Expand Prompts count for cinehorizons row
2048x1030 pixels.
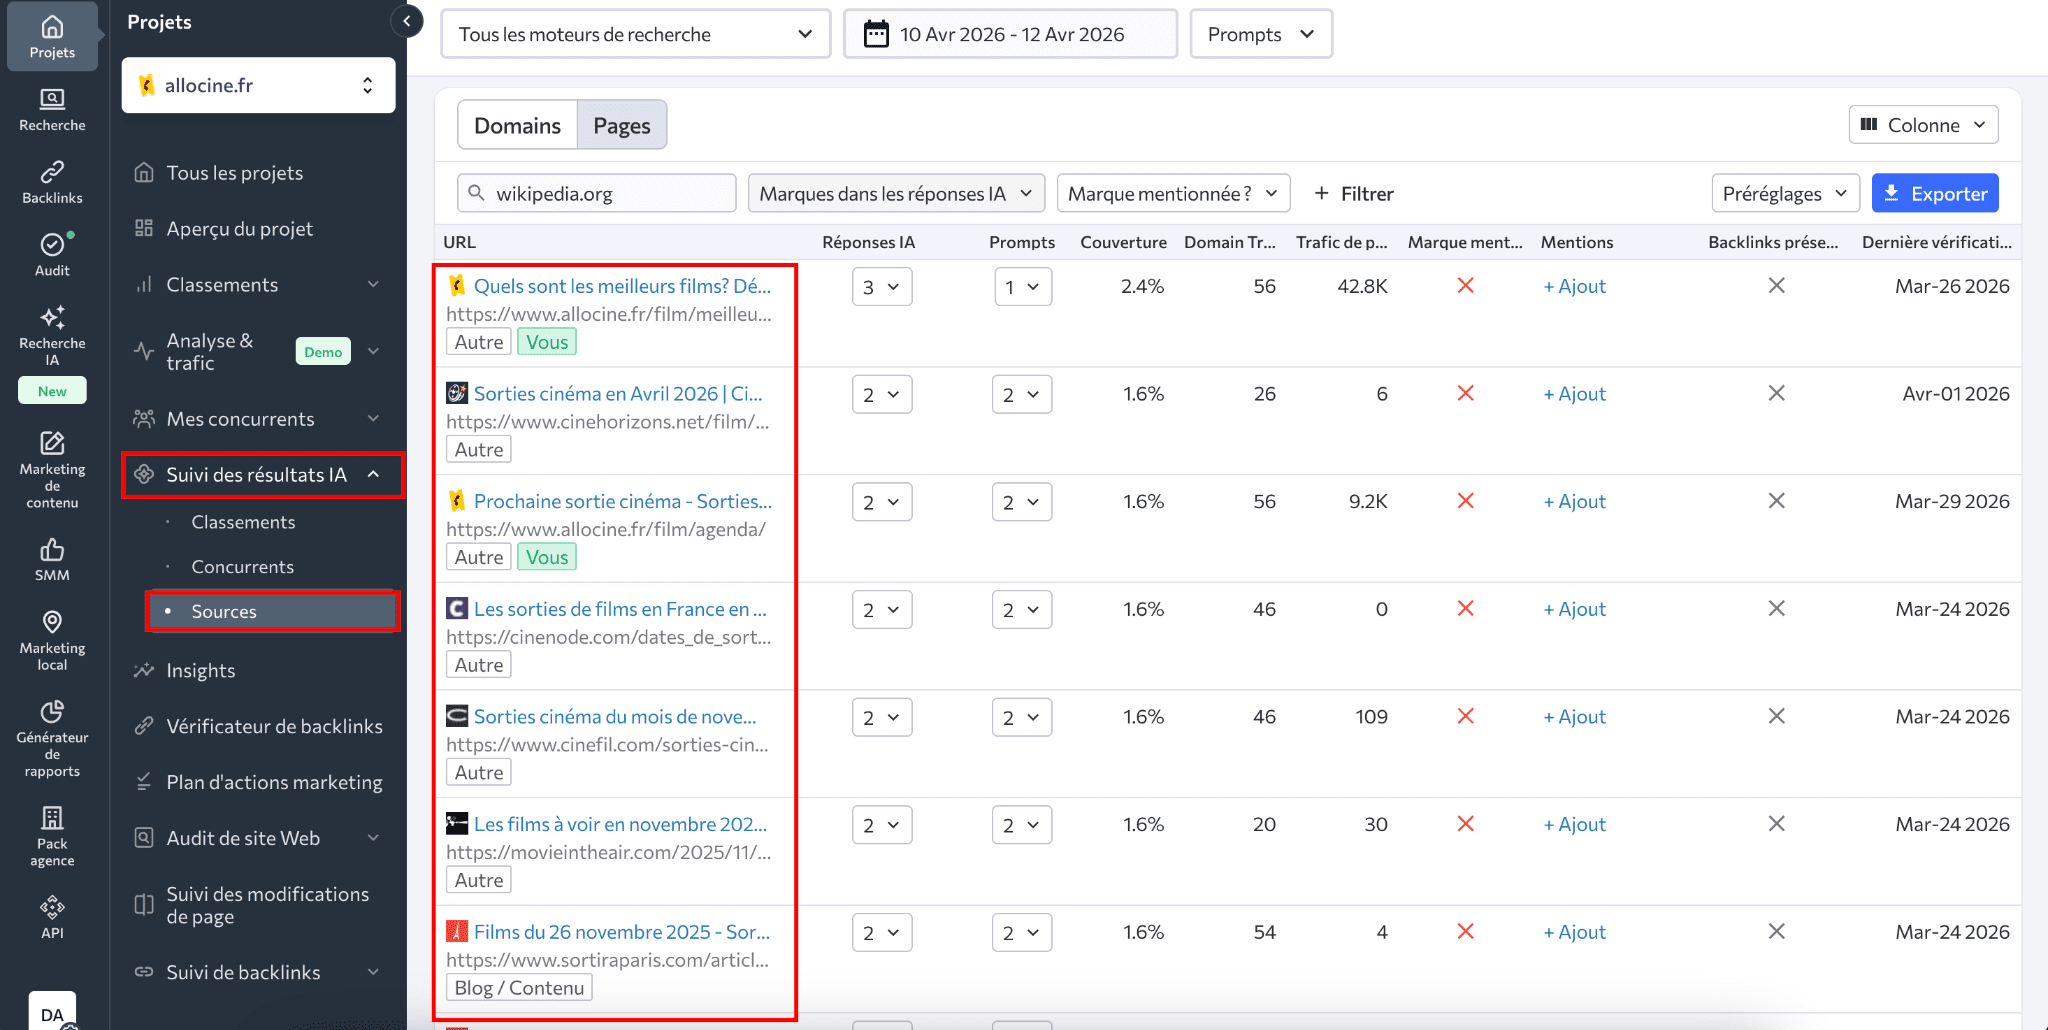1022,395
